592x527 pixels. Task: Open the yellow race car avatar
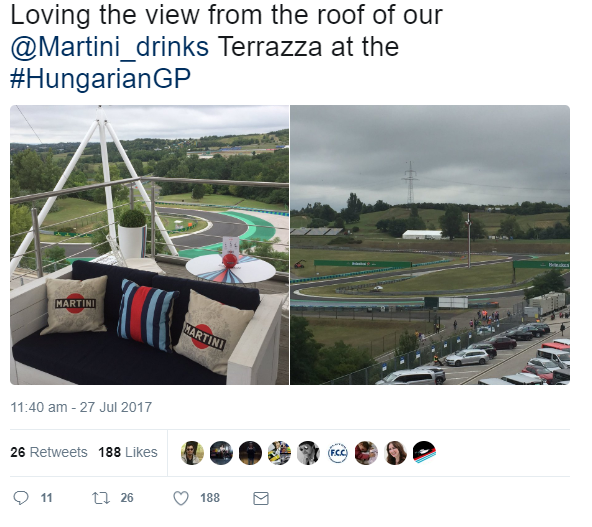(279, 453)
